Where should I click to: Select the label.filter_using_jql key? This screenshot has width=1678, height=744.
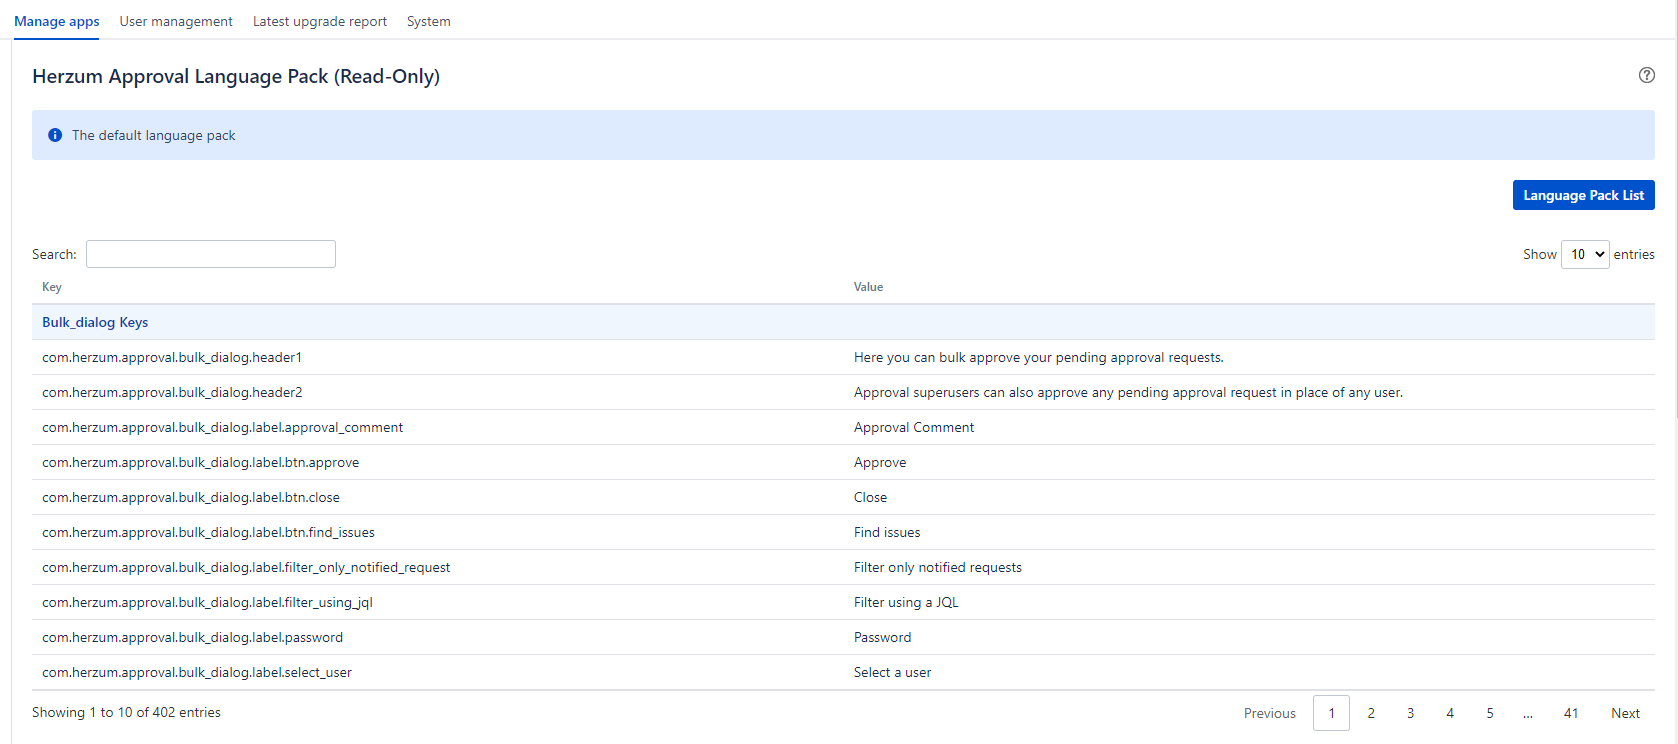(x=207, y=602)
